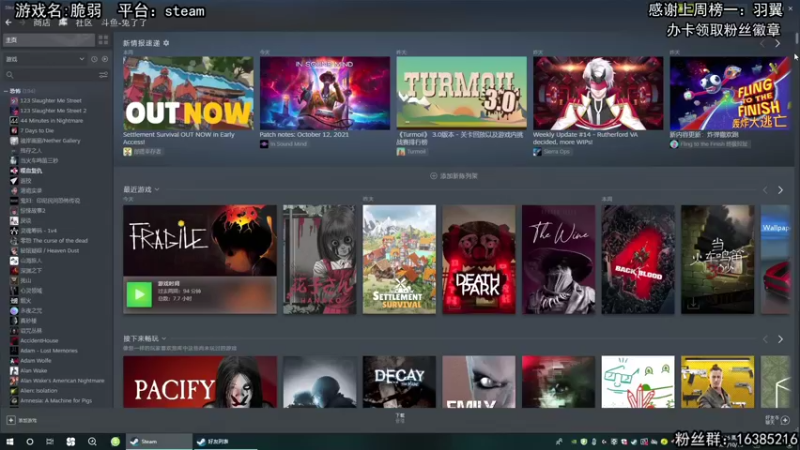Open the Pacify game banner
Image resolution: width=800 pixels, height=450 pixels.
(200, 382)
